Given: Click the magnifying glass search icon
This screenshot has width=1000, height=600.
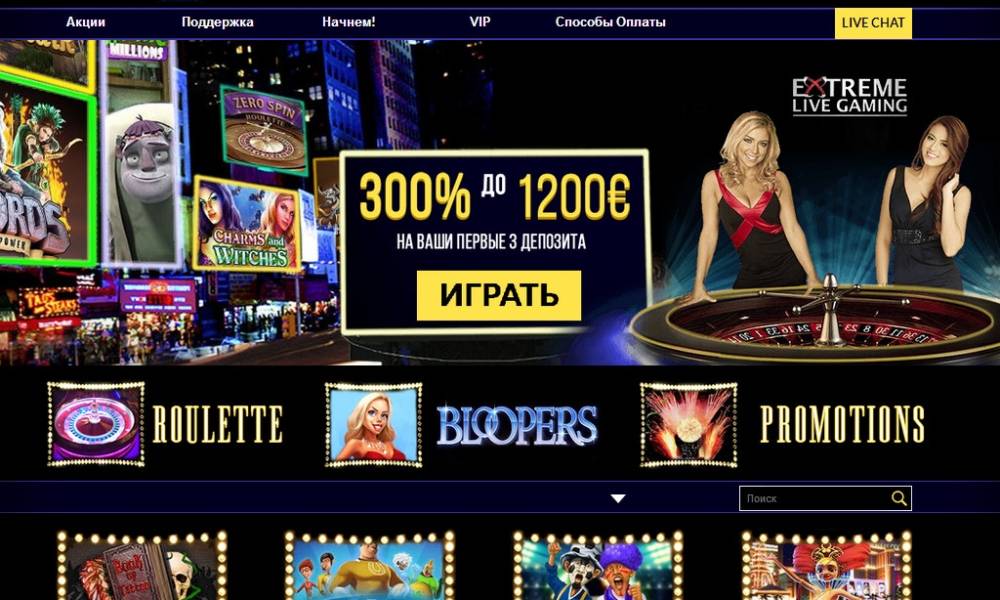Looking at the screenshot, I should pyautogui.click(x=899, y=498).
